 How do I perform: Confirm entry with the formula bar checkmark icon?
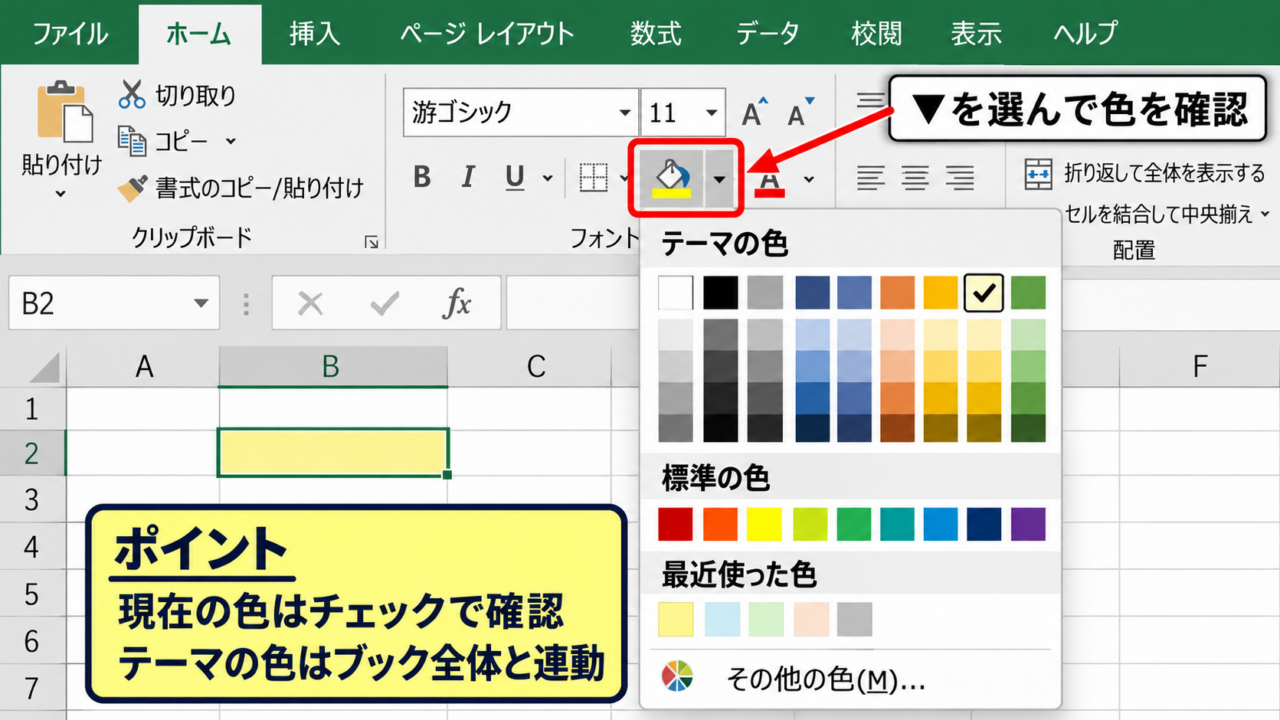(x=384, y=303)
